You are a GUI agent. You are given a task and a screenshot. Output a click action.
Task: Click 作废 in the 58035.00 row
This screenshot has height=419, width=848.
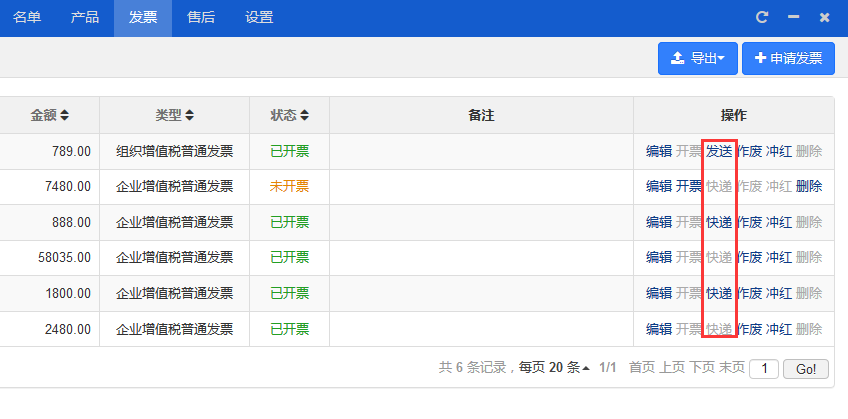point(749,257)
